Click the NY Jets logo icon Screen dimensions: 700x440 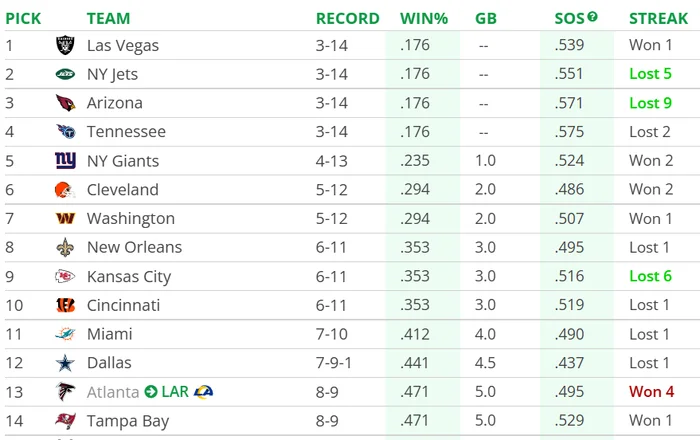tap(65, 74)
